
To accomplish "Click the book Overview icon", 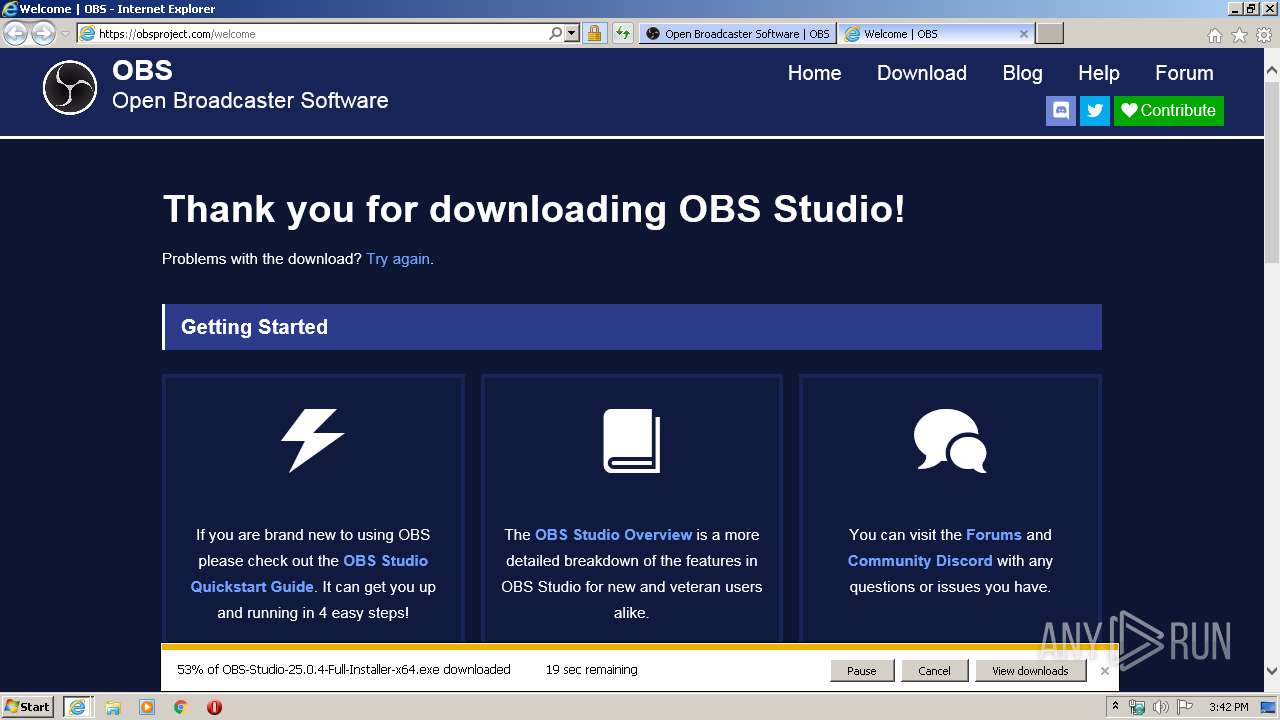I will 632,440.
